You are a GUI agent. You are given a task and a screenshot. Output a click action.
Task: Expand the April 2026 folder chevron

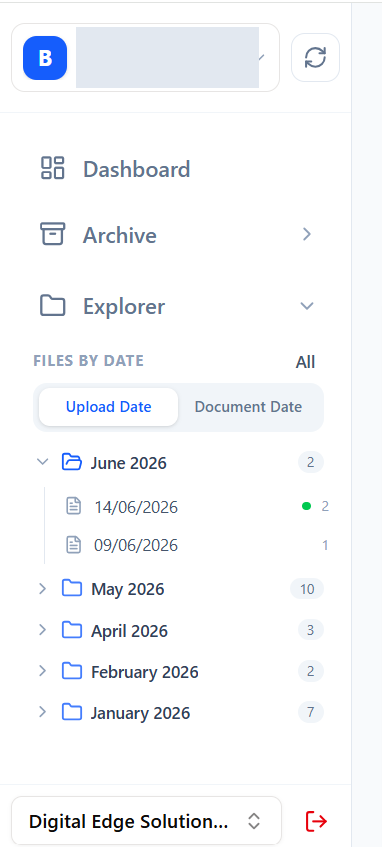click(43, 630)
